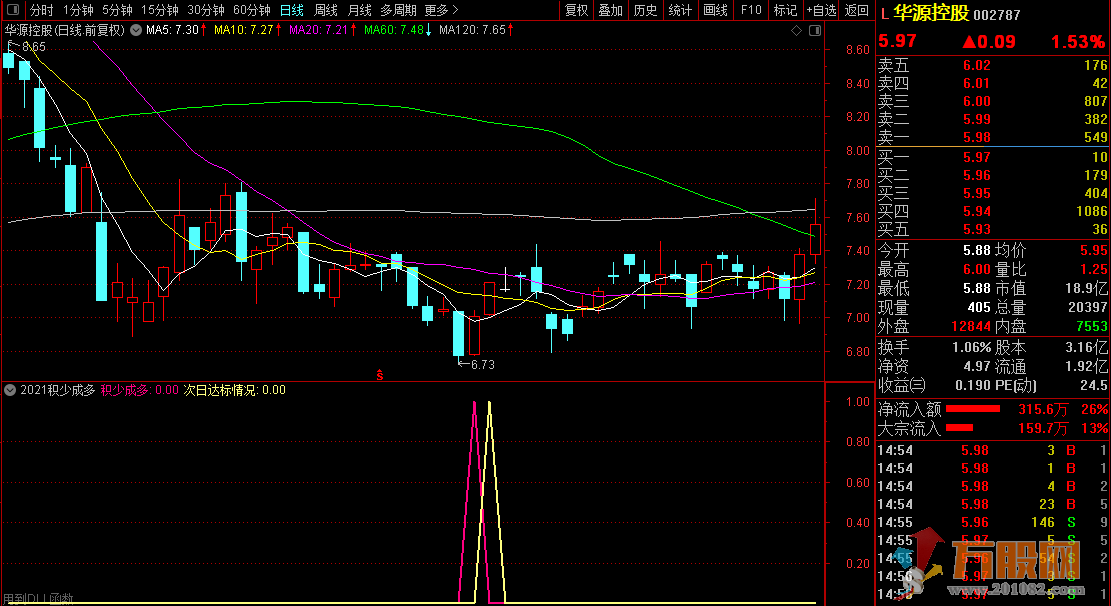Click the 市值 18.9亿 value
Viewport: 1111px width, 606px height.
(x=1086, y=288)
